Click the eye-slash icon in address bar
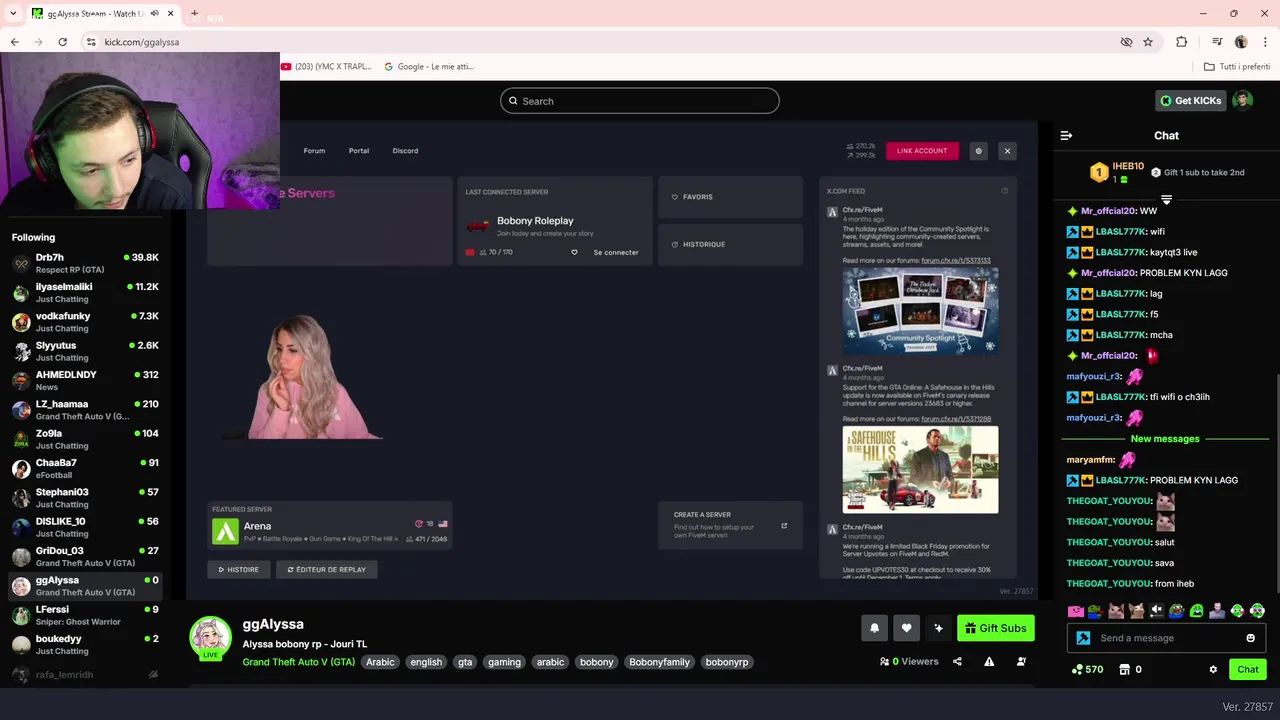Viewport: 1280px width, 720px height. 1126,42
